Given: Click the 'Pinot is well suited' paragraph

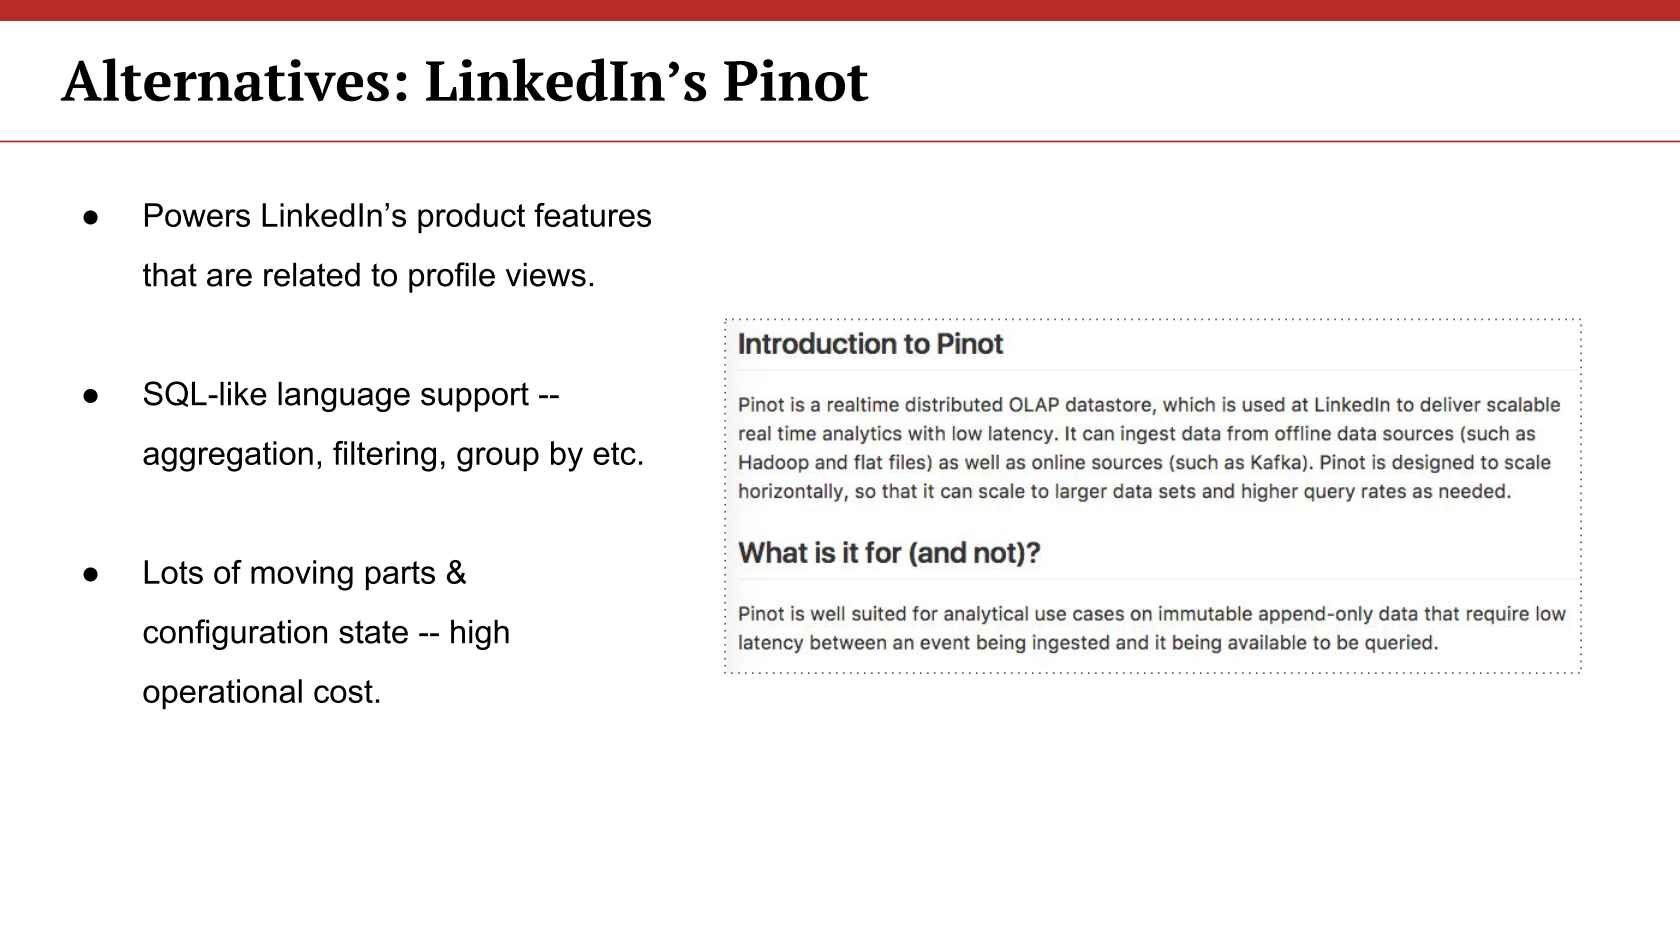Looking at the screenshot, I should [x=1152, y=628].
